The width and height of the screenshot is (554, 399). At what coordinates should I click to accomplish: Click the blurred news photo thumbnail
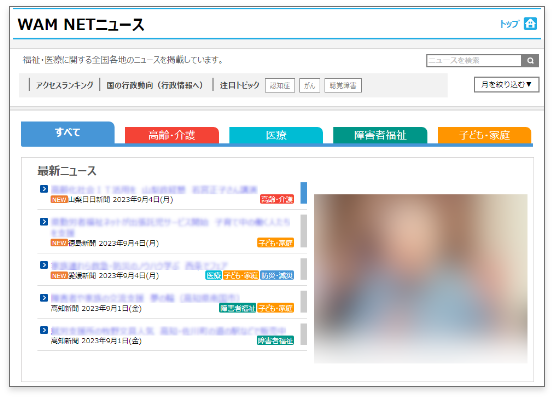tap(420, 278)
